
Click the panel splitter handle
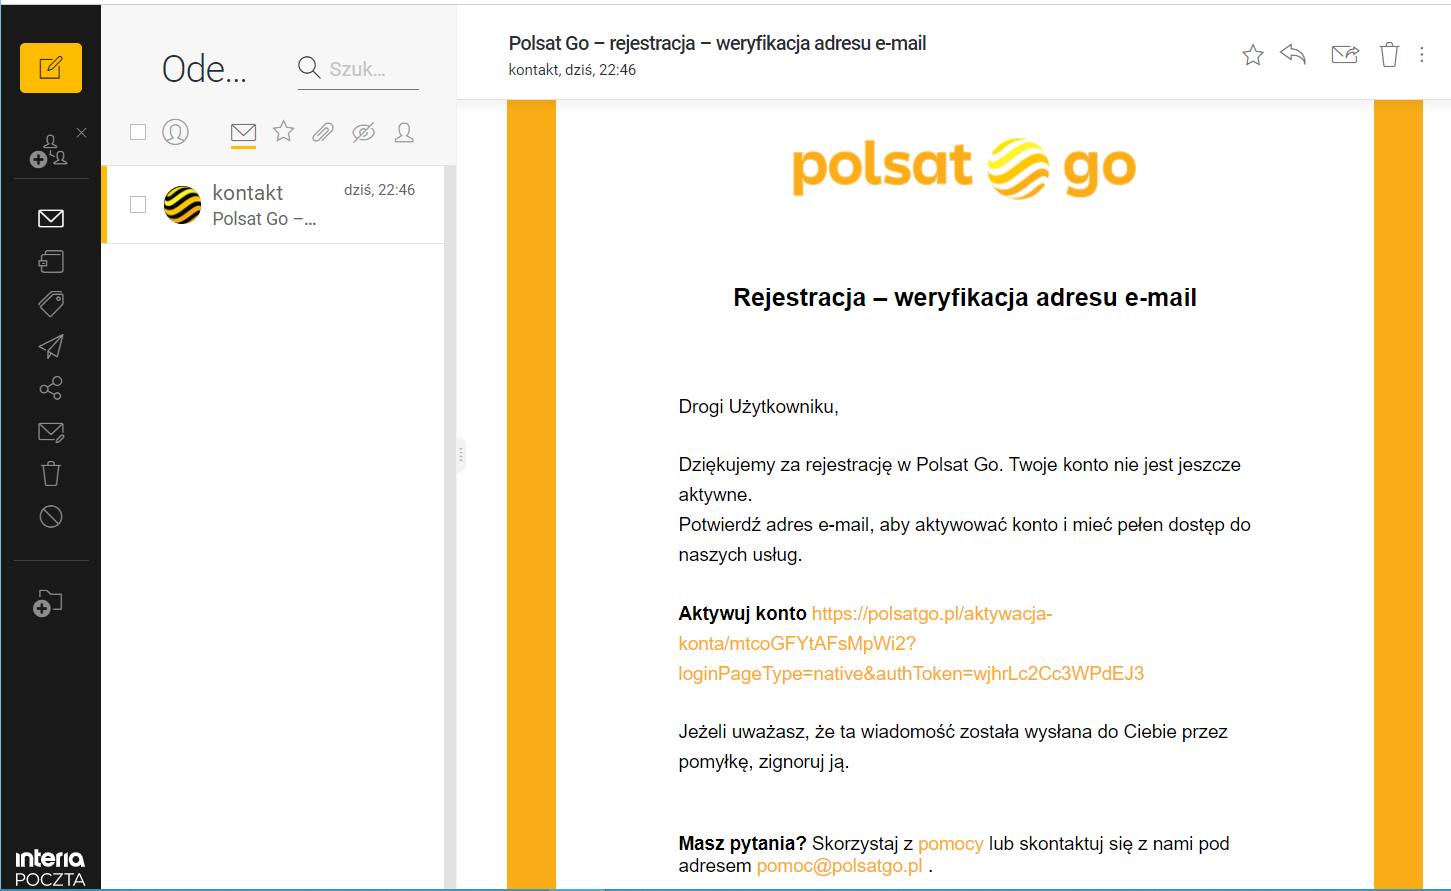coord(461,455)
